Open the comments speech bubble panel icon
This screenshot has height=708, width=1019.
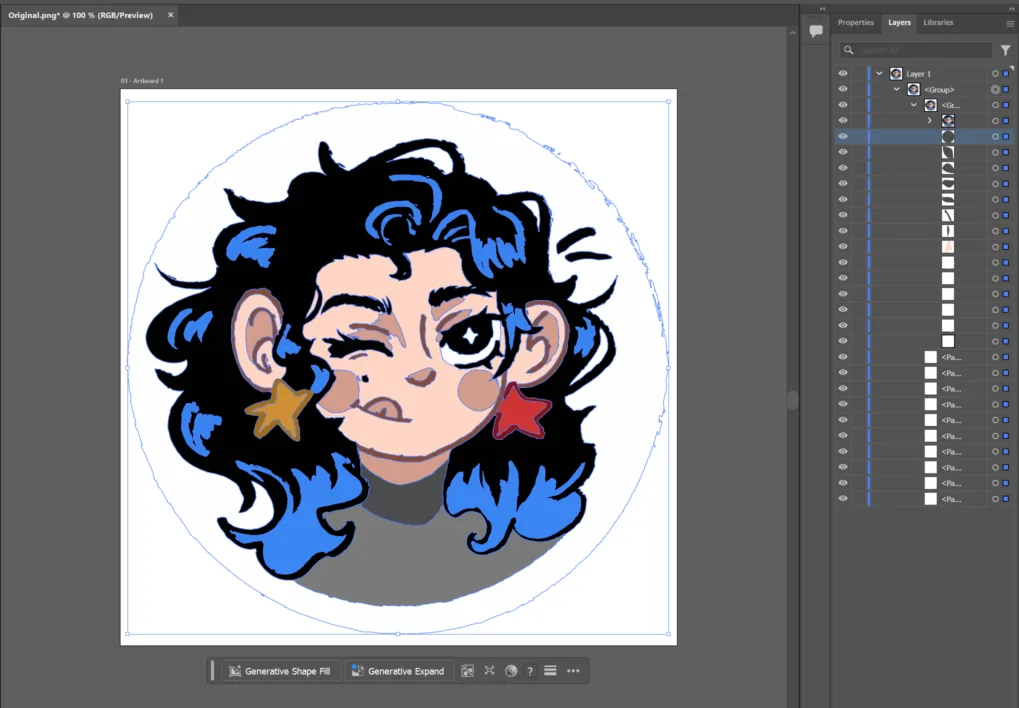[x=816, y=31]
